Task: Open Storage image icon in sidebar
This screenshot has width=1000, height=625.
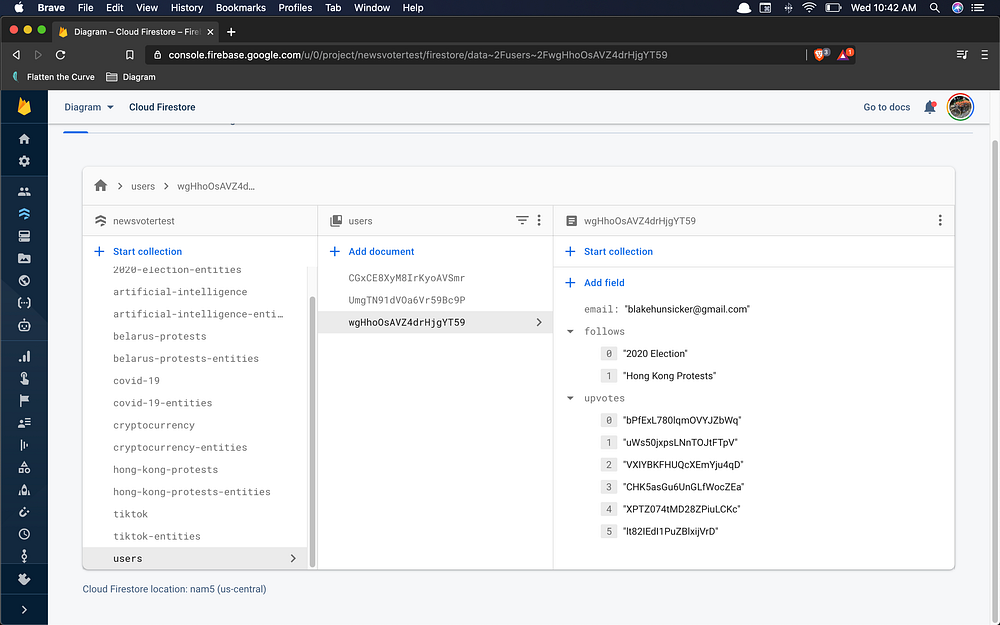Action: (24, 258)
